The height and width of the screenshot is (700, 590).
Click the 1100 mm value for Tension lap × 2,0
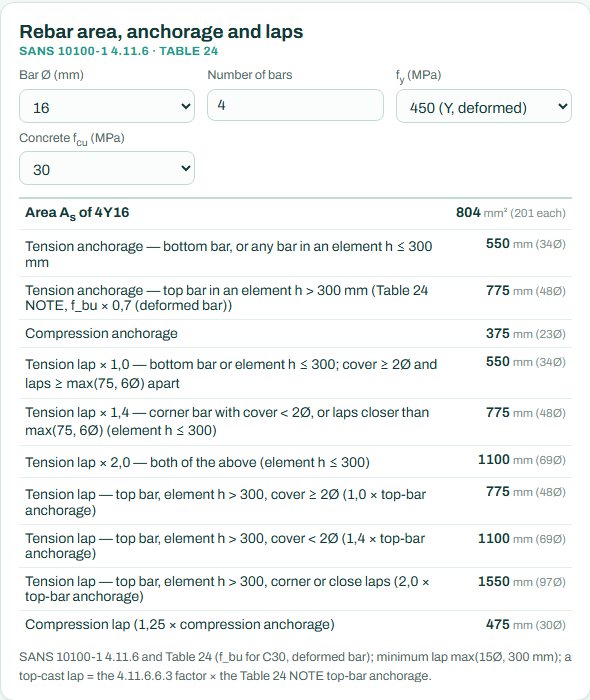tap(522, 459)
